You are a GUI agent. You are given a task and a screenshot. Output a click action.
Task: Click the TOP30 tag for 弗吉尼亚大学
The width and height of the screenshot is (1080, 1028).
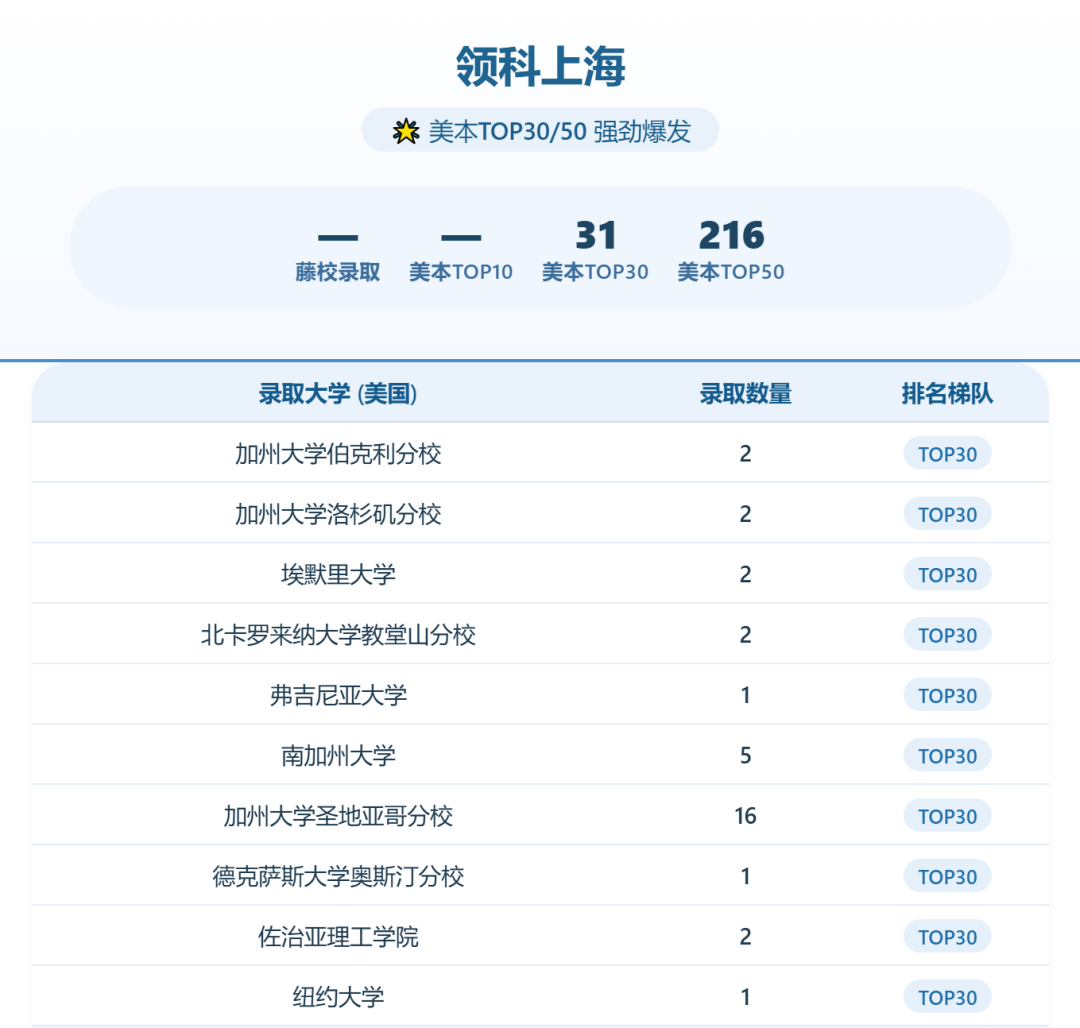click(948, 695)
